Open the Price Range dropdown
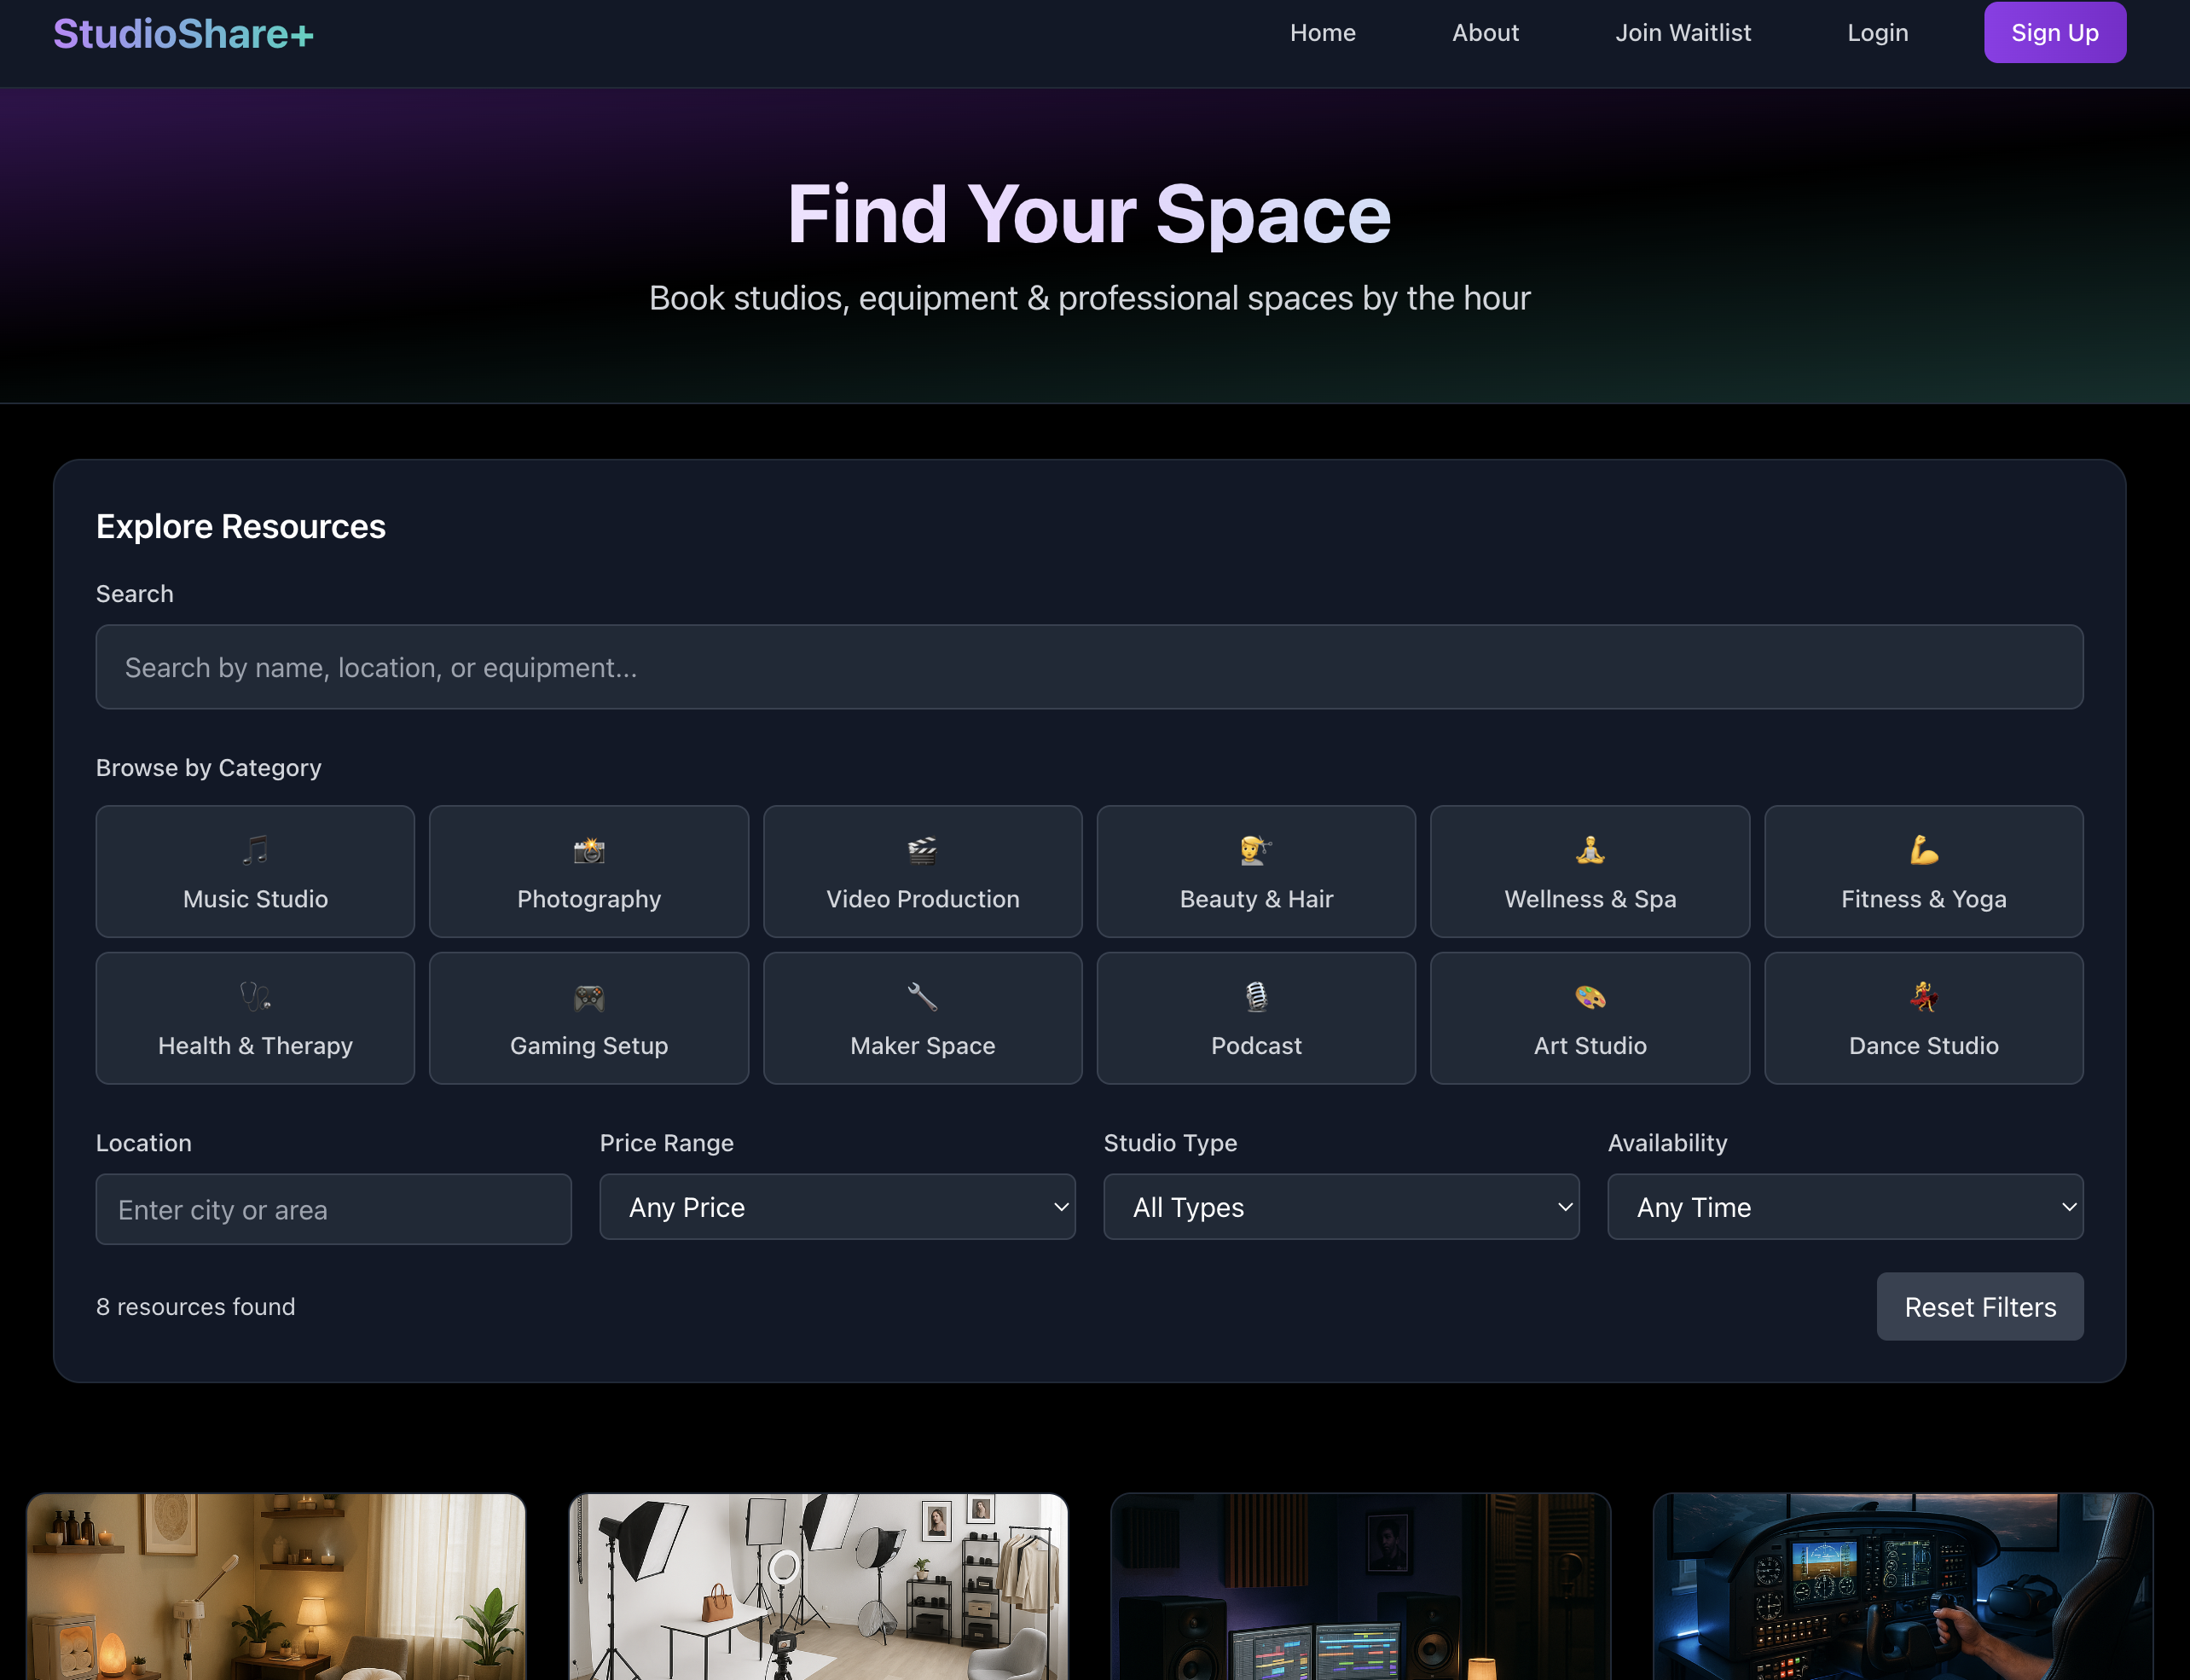2190x1680 pixels. pos(838,1207)
